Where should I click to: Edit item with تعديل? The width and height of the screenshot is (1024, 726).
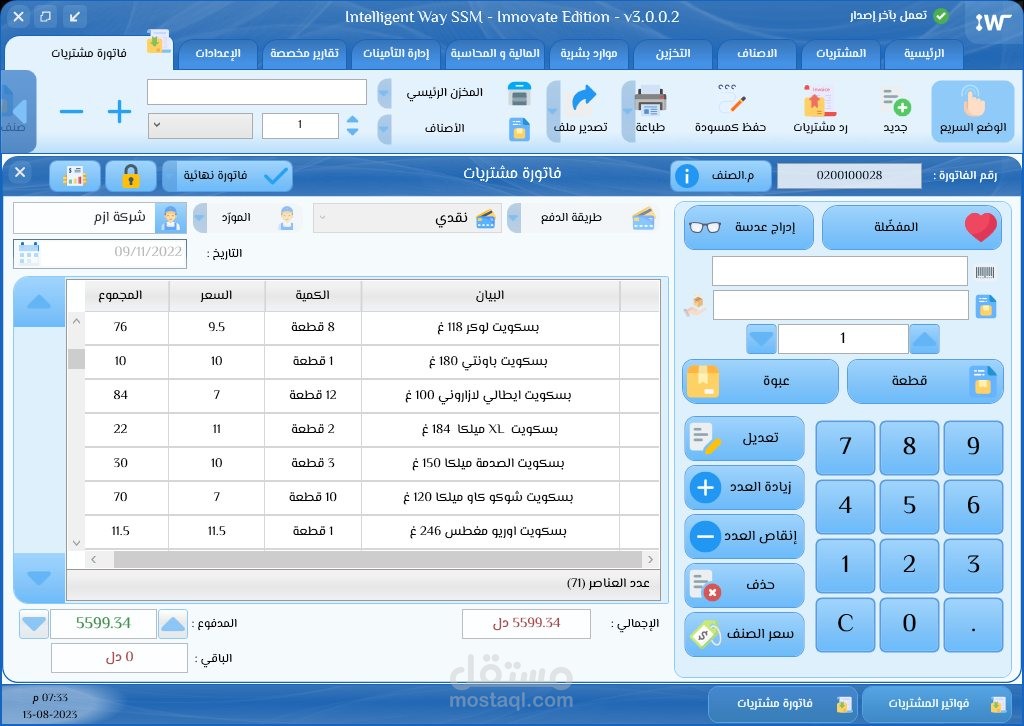744,438
